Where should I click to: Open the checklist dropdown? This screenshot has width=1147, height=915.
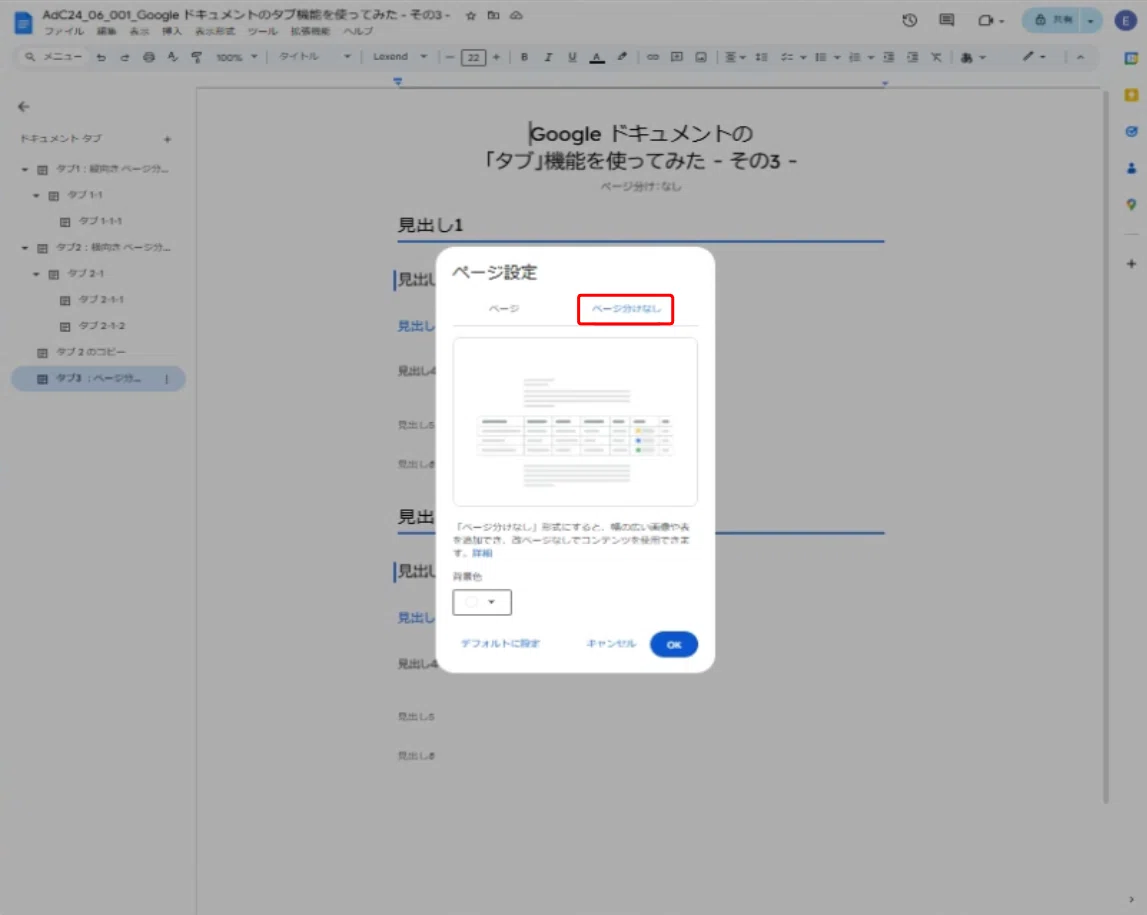click(x=792, y=57)
